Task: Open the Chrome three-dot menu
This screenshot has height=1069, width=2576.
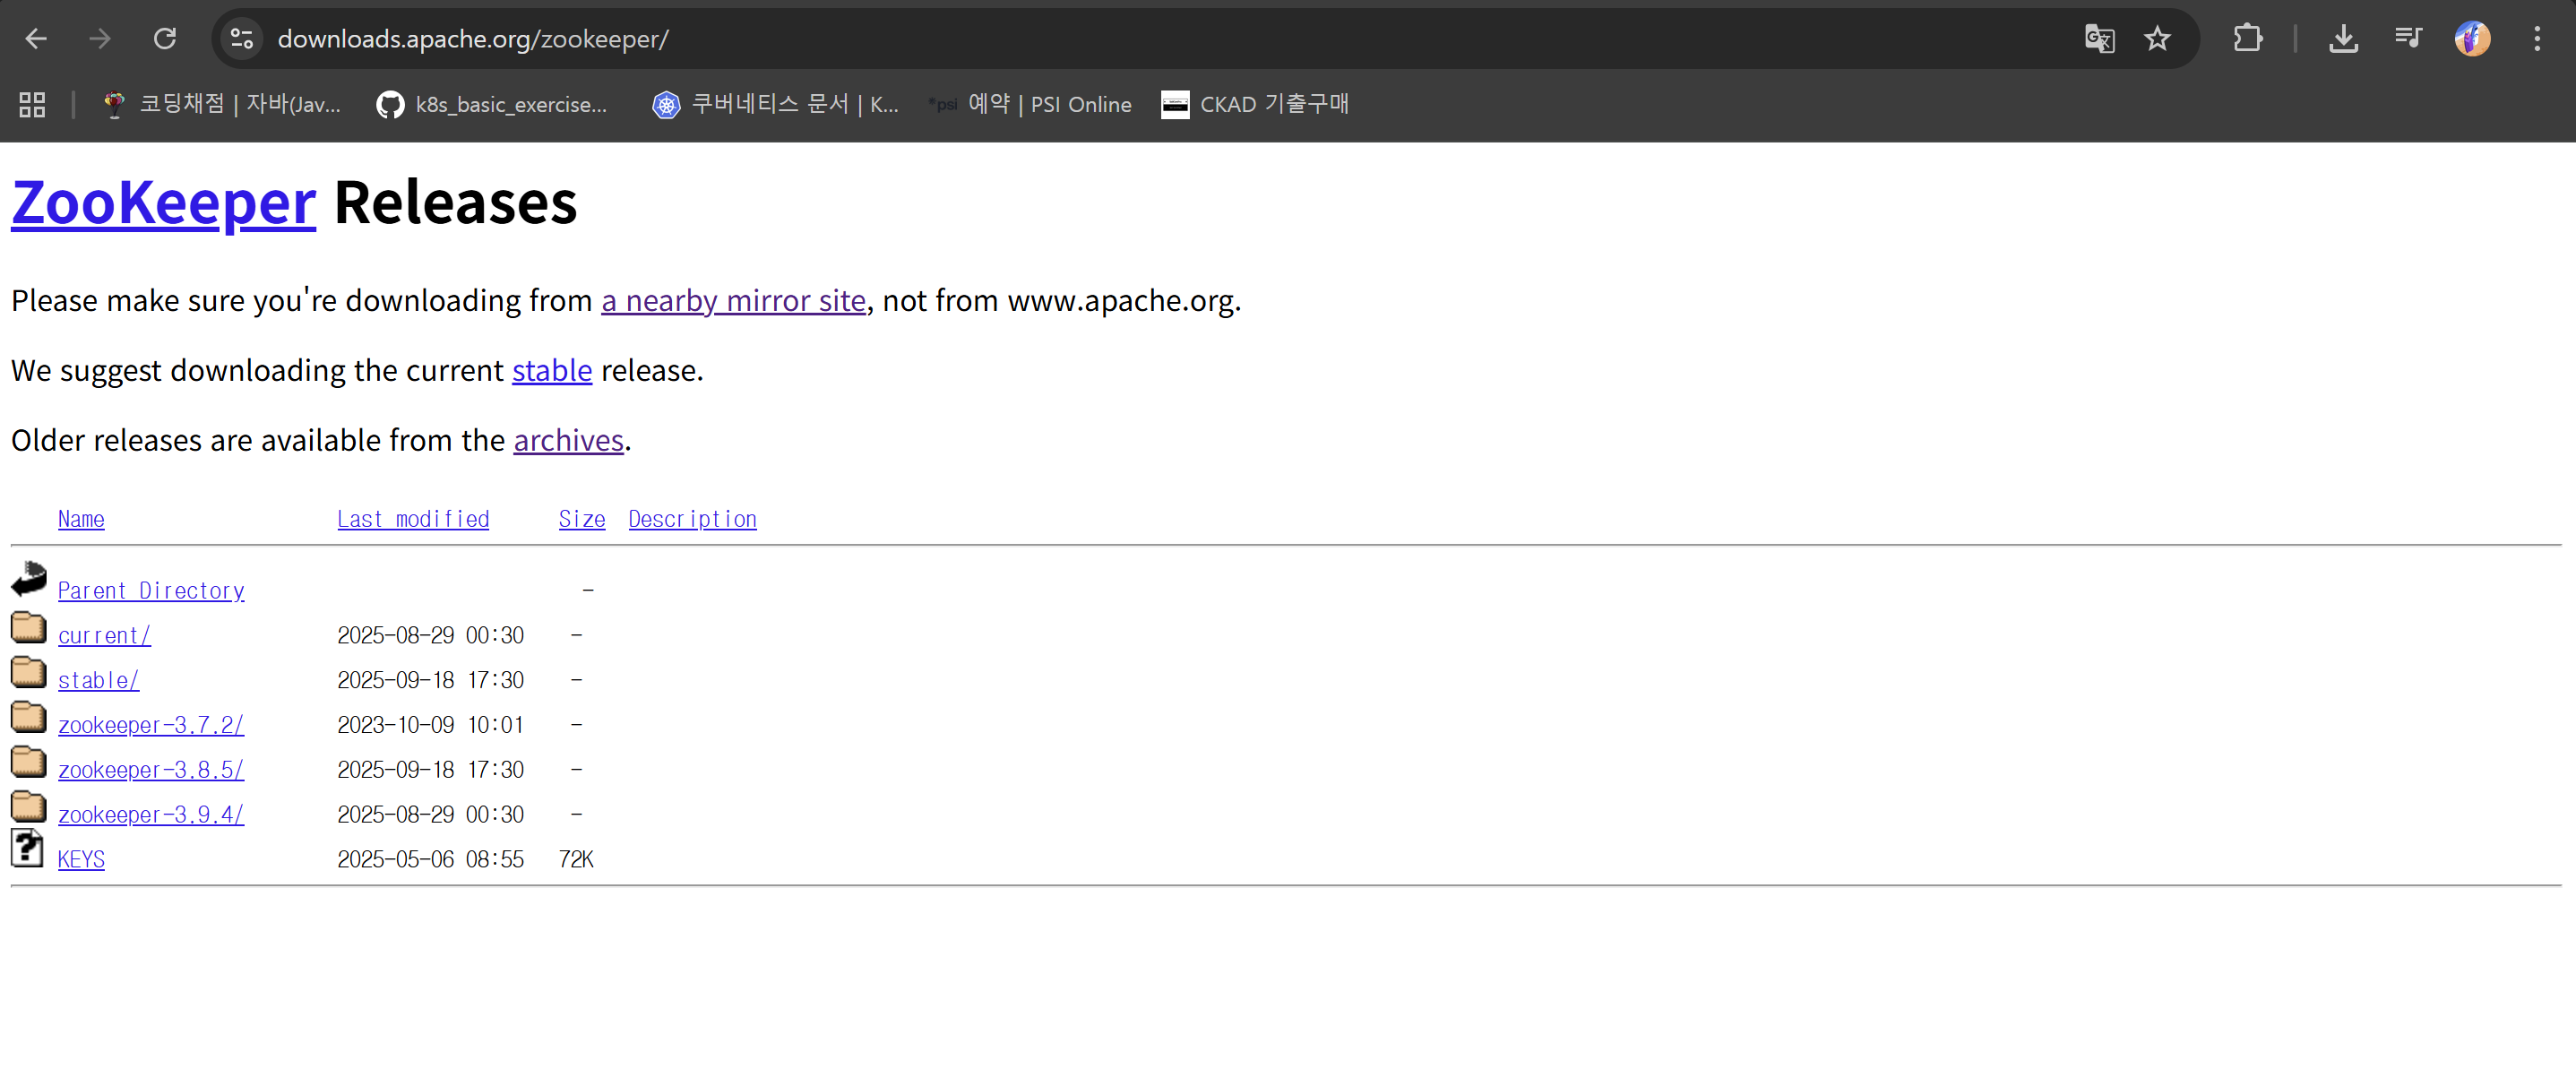Action: (x=2537, y=39)
